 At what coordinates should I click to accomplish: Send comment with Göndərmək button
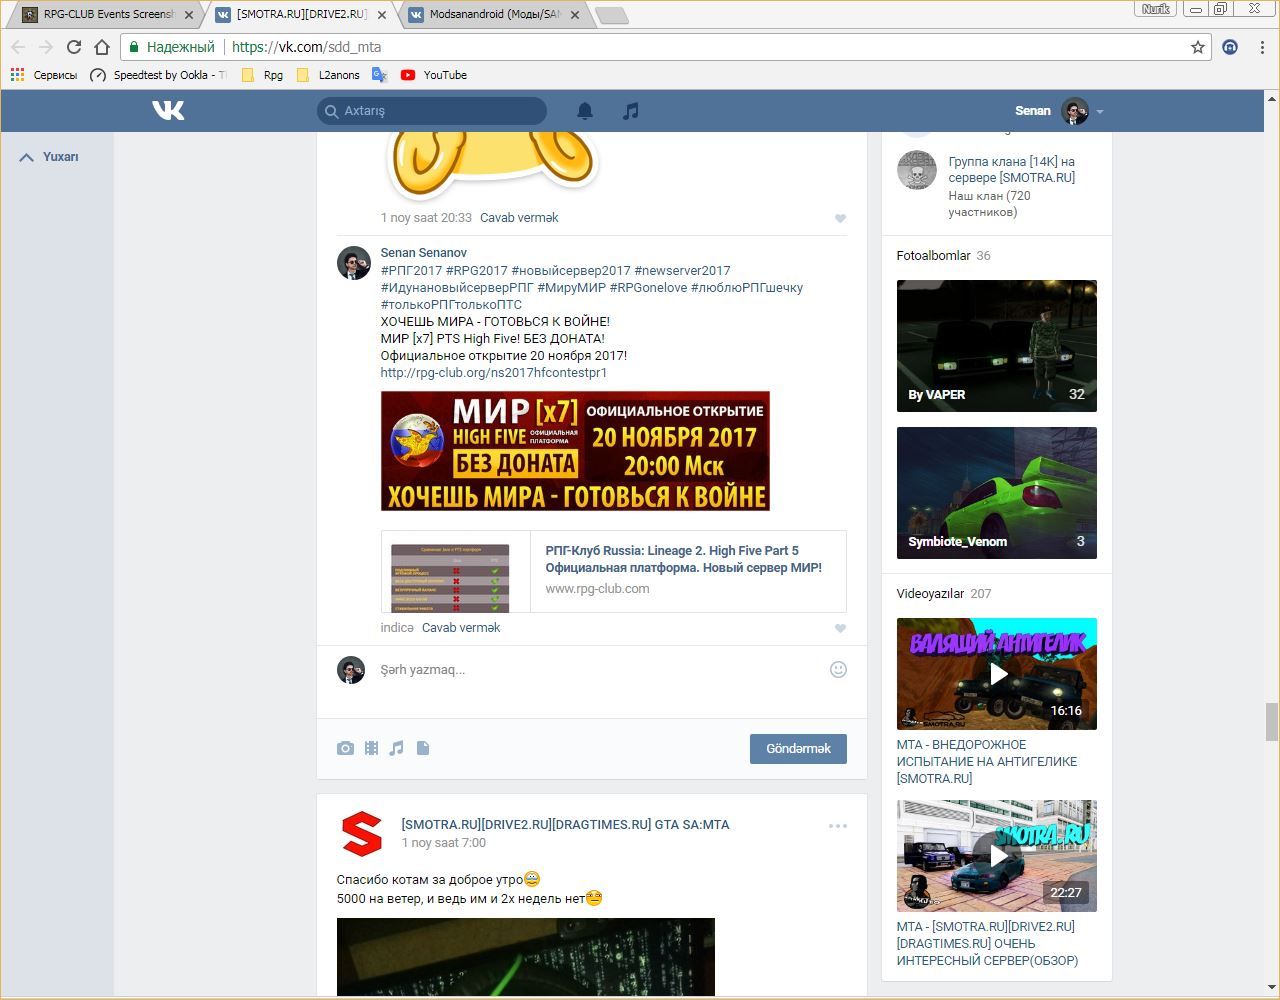[x=798, y=749]
